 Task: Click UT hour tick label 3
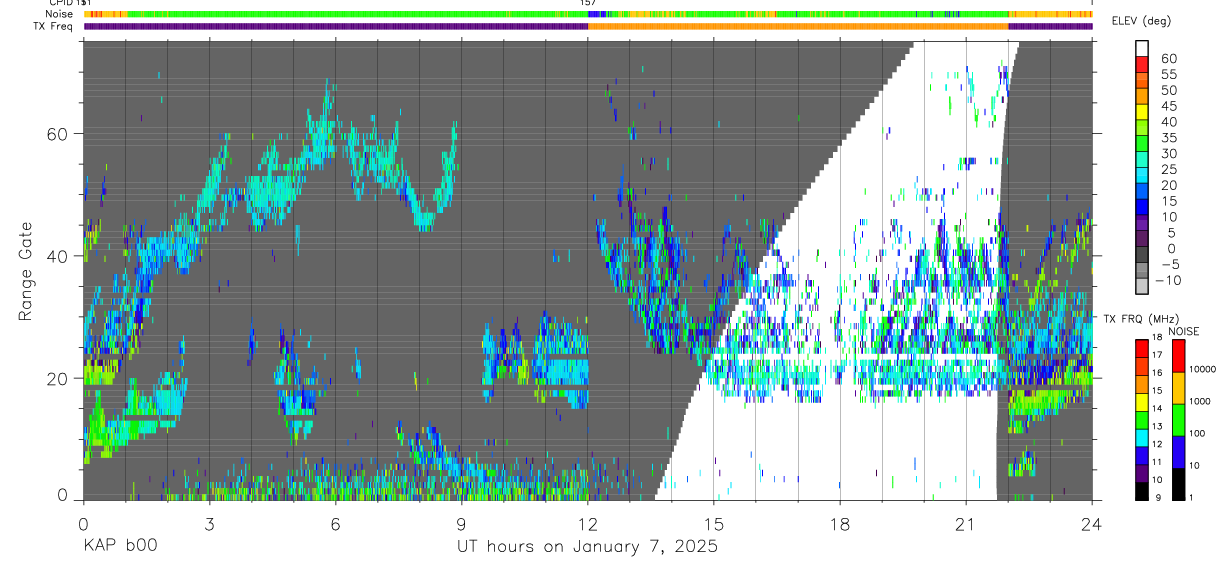point(209,523)
